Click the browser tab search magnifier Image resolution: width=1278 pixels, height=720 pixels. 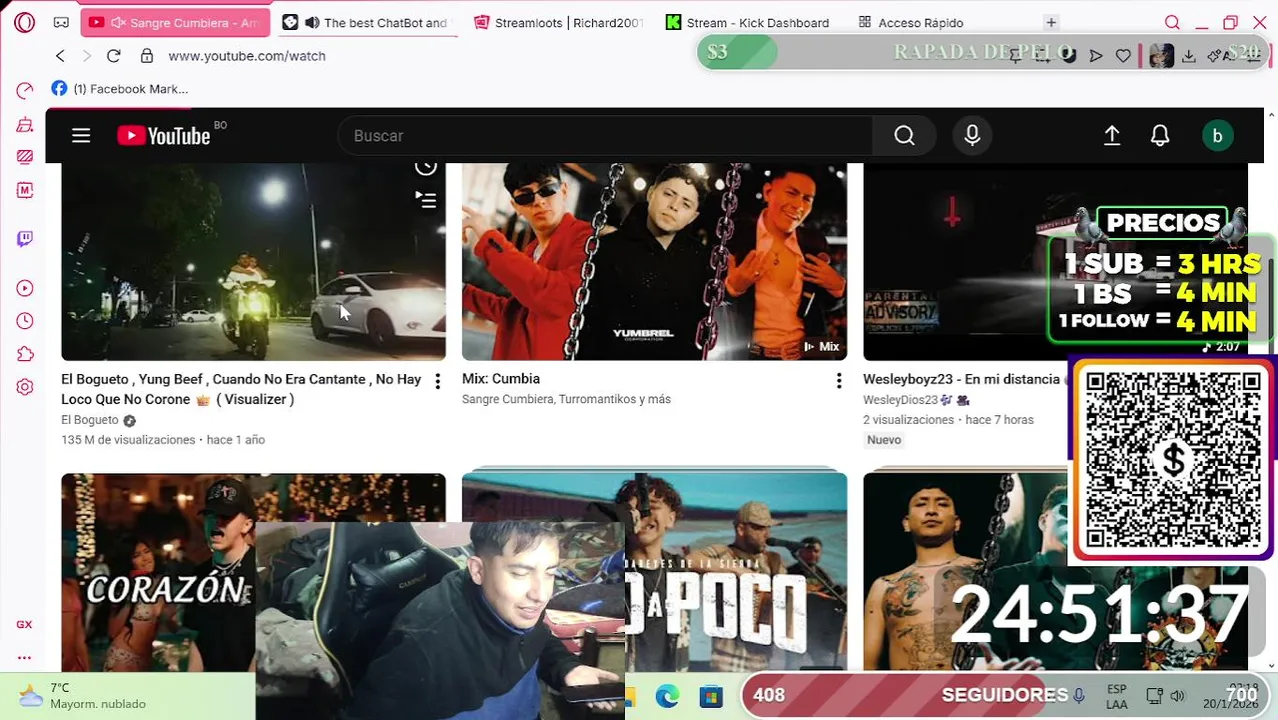(1172, 22)
